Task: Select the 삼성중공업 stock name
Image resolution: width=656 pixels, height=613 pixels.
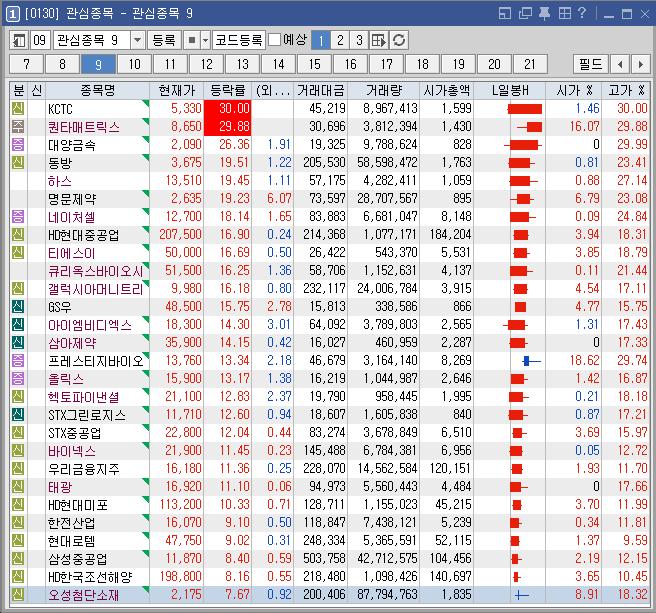Action: pyautogui.click(x=78, y=559)
